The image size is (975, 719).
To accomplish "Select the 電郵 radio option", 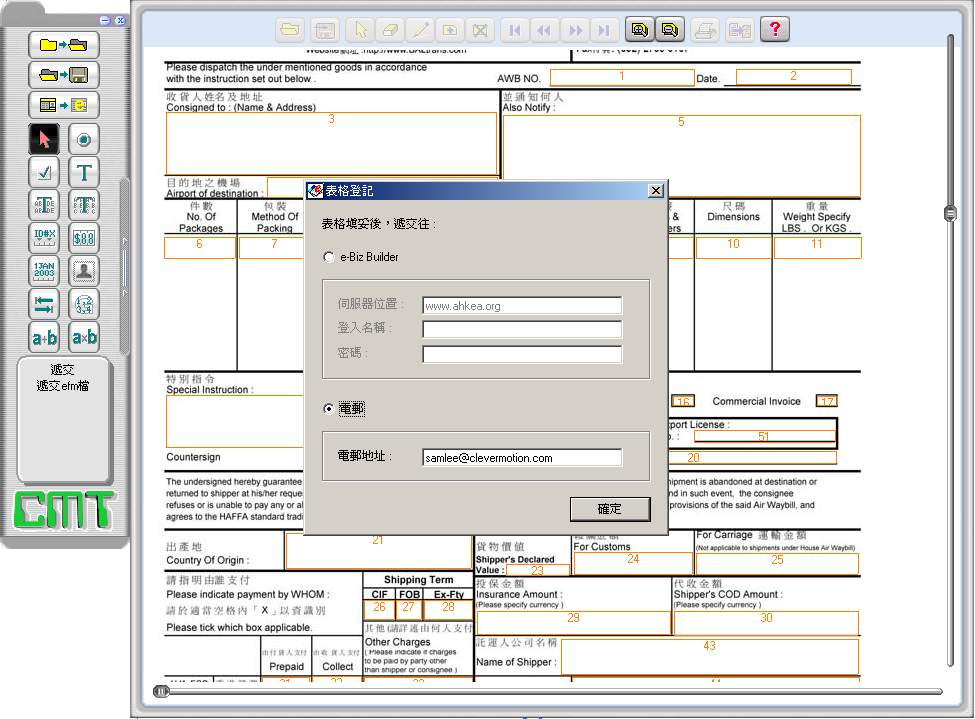I will pos(329,409).
